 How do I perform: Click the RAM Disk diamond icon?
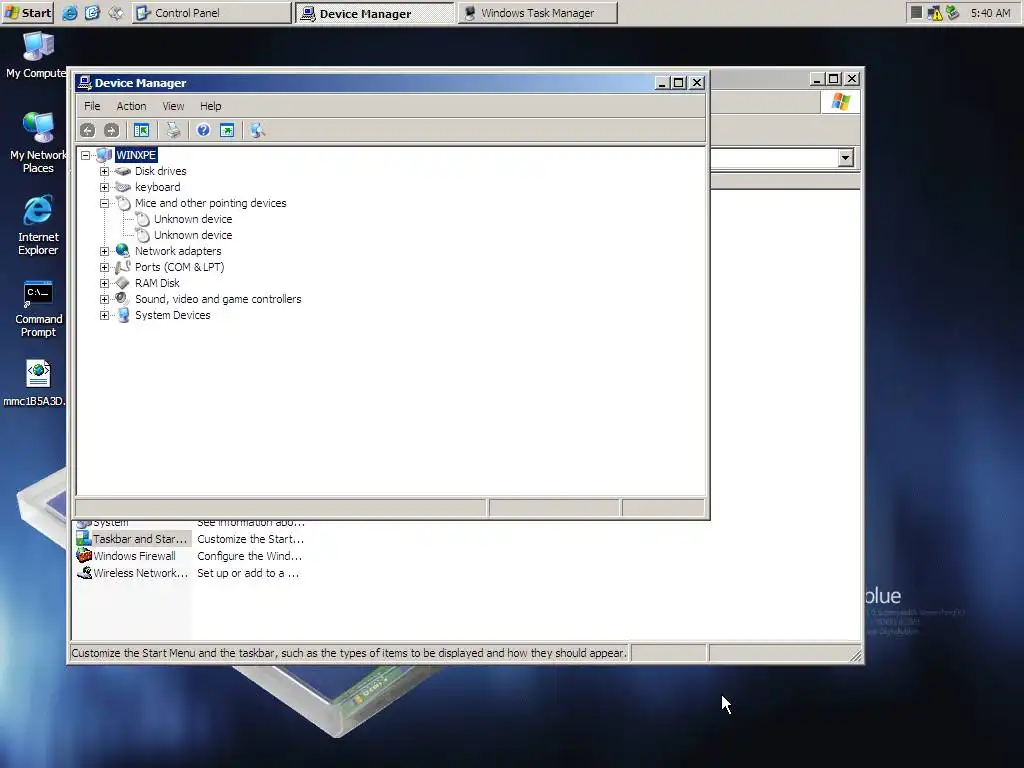pyautogui.click(x=123, y=283)
